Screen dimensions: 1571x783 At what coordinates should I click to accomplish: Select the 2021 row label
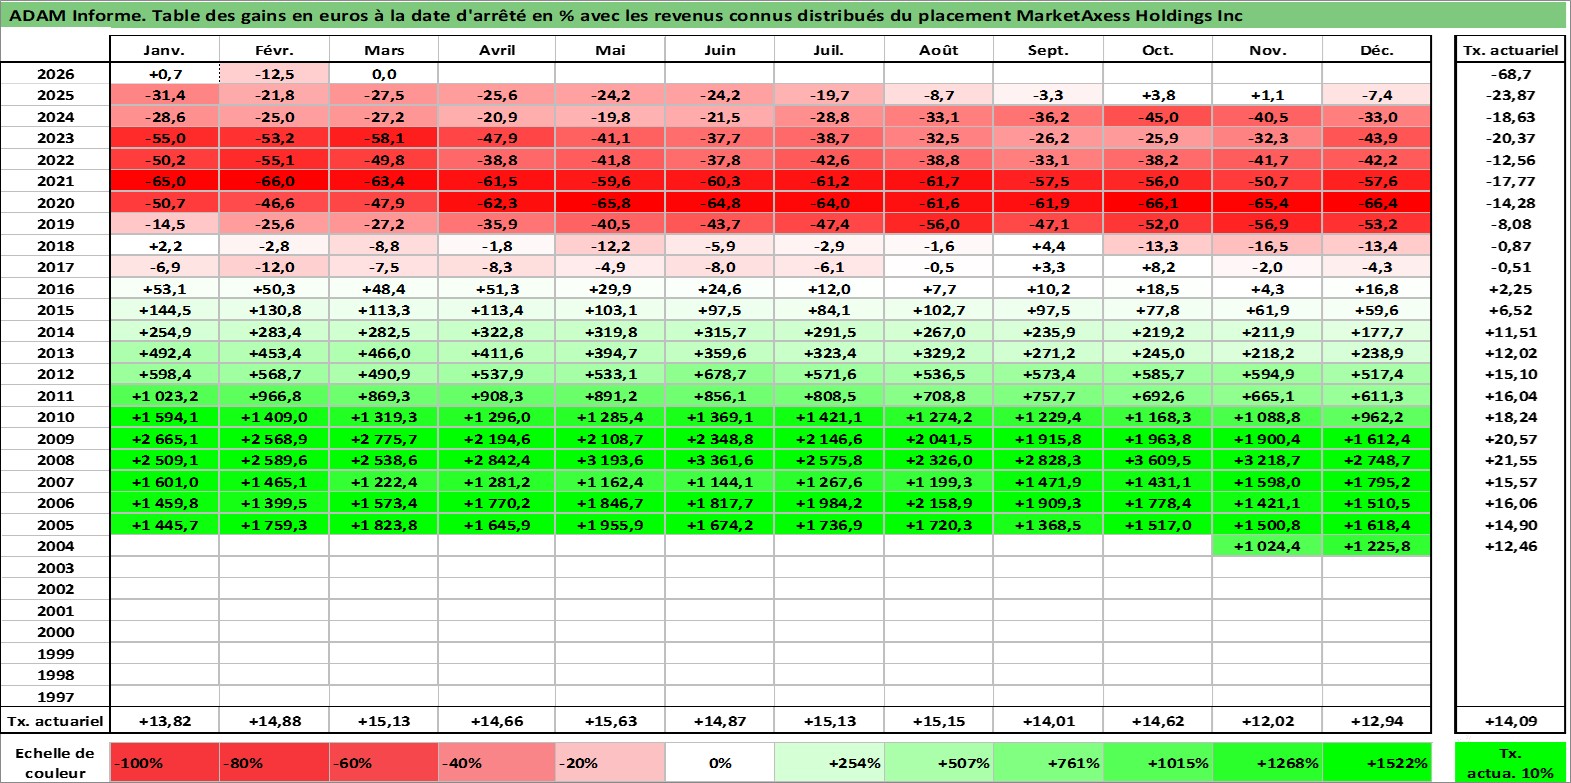(x=55, y=181)
